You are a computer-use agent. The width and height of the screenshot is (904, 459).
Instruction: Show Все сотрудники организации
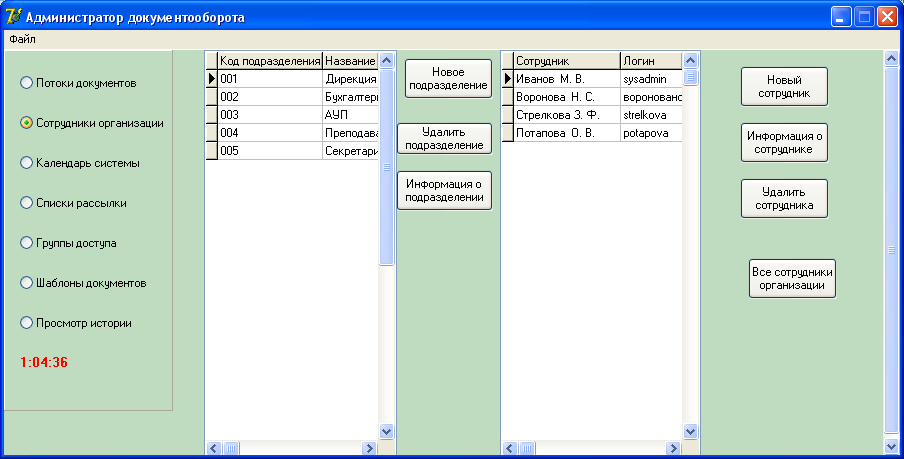(x=792, y=279)
